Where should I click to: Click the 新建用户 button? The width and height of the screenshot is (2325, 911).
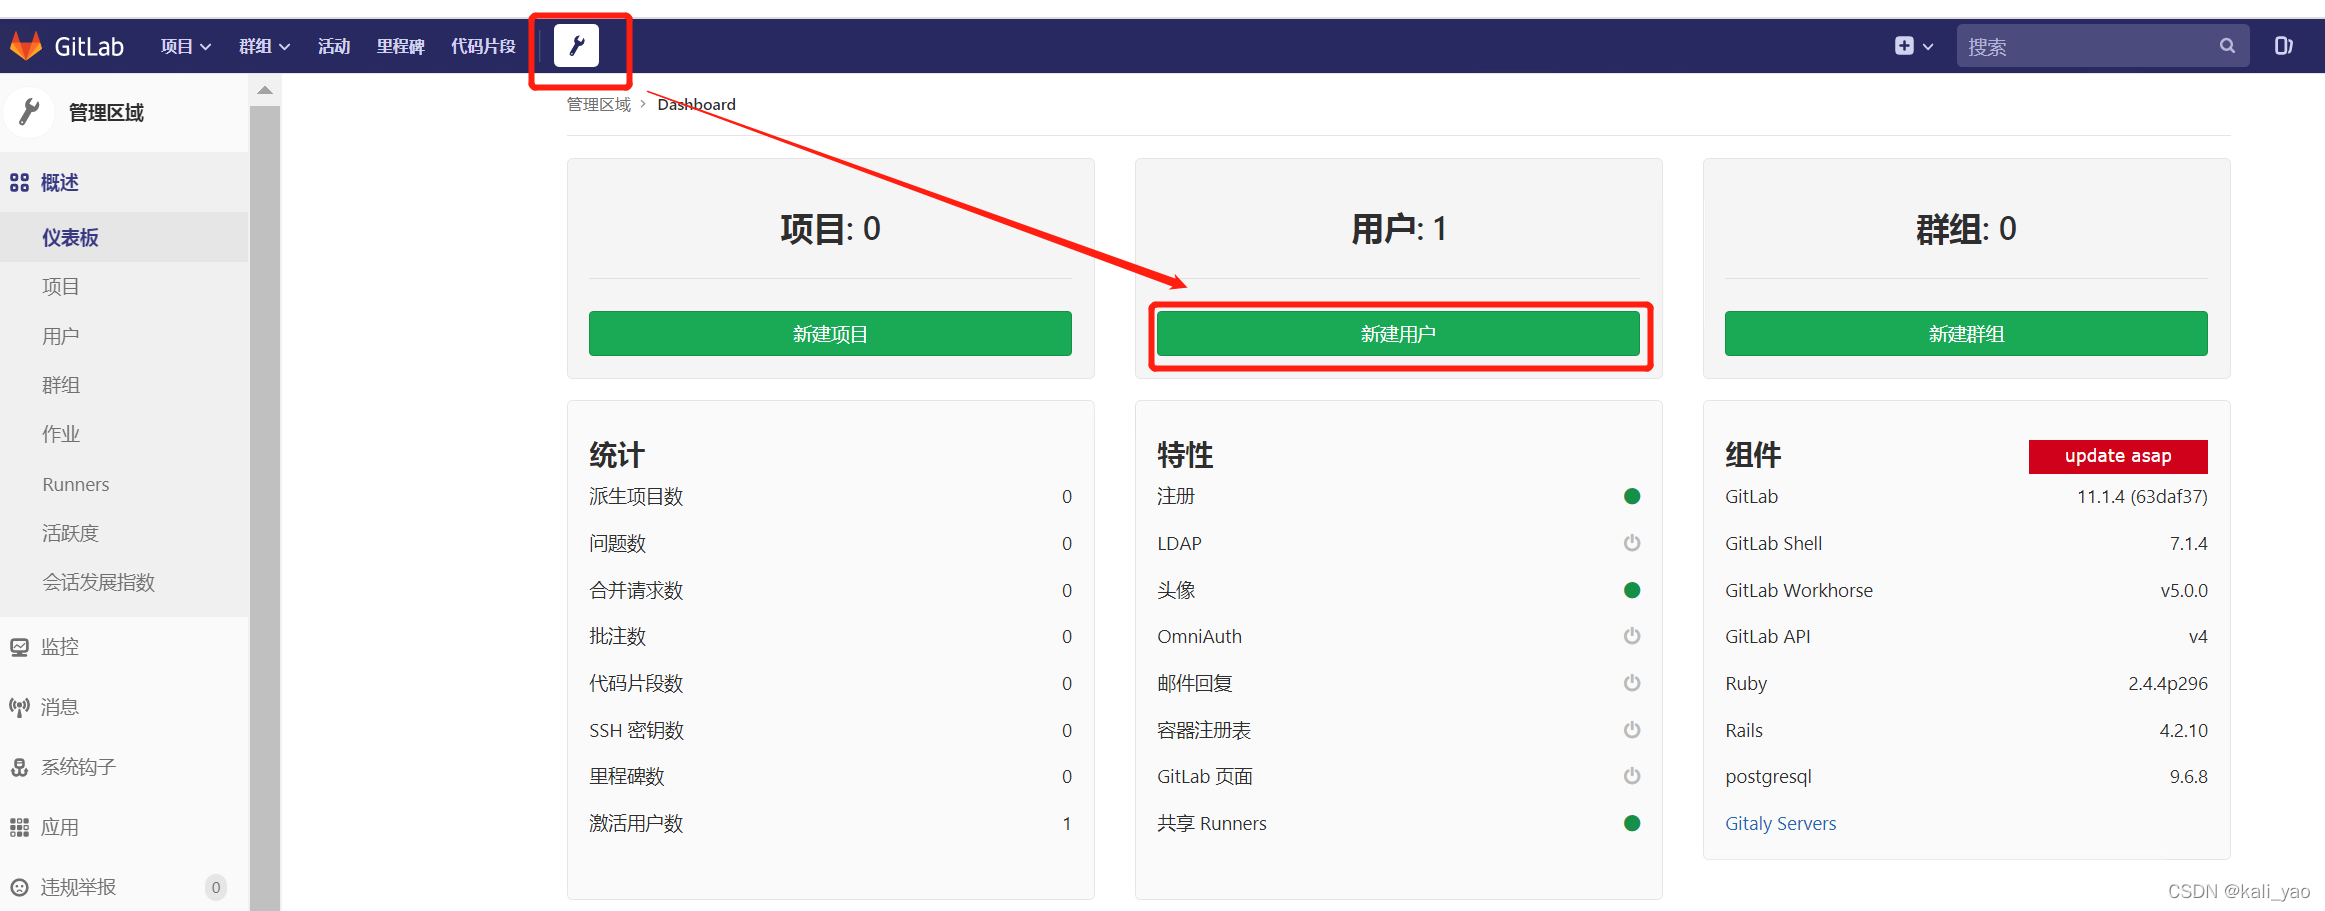1398,334
